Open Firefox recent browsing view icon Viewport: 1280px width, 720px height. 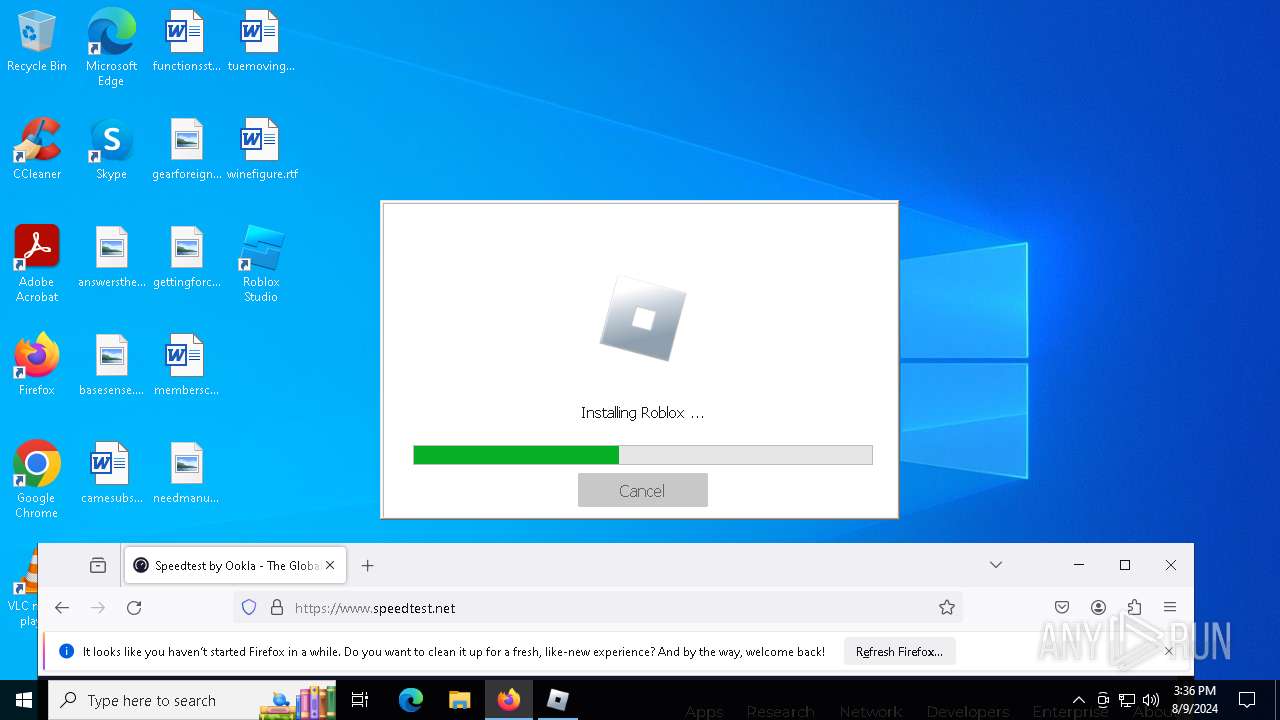98,565
